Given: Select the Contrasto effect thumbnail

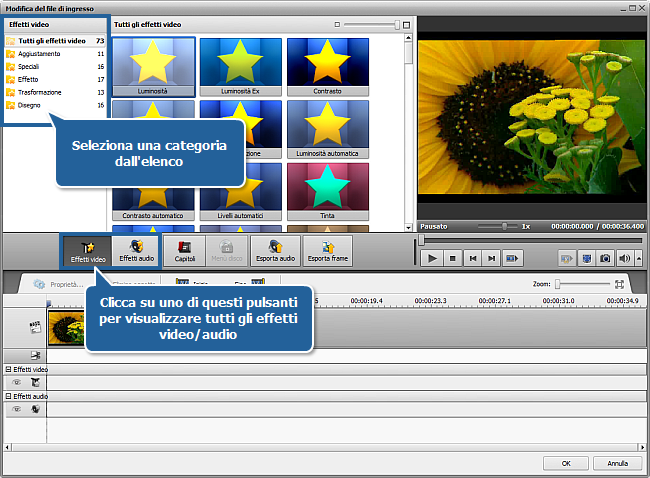Looking at the screenshot, I should tap(327, 67).
